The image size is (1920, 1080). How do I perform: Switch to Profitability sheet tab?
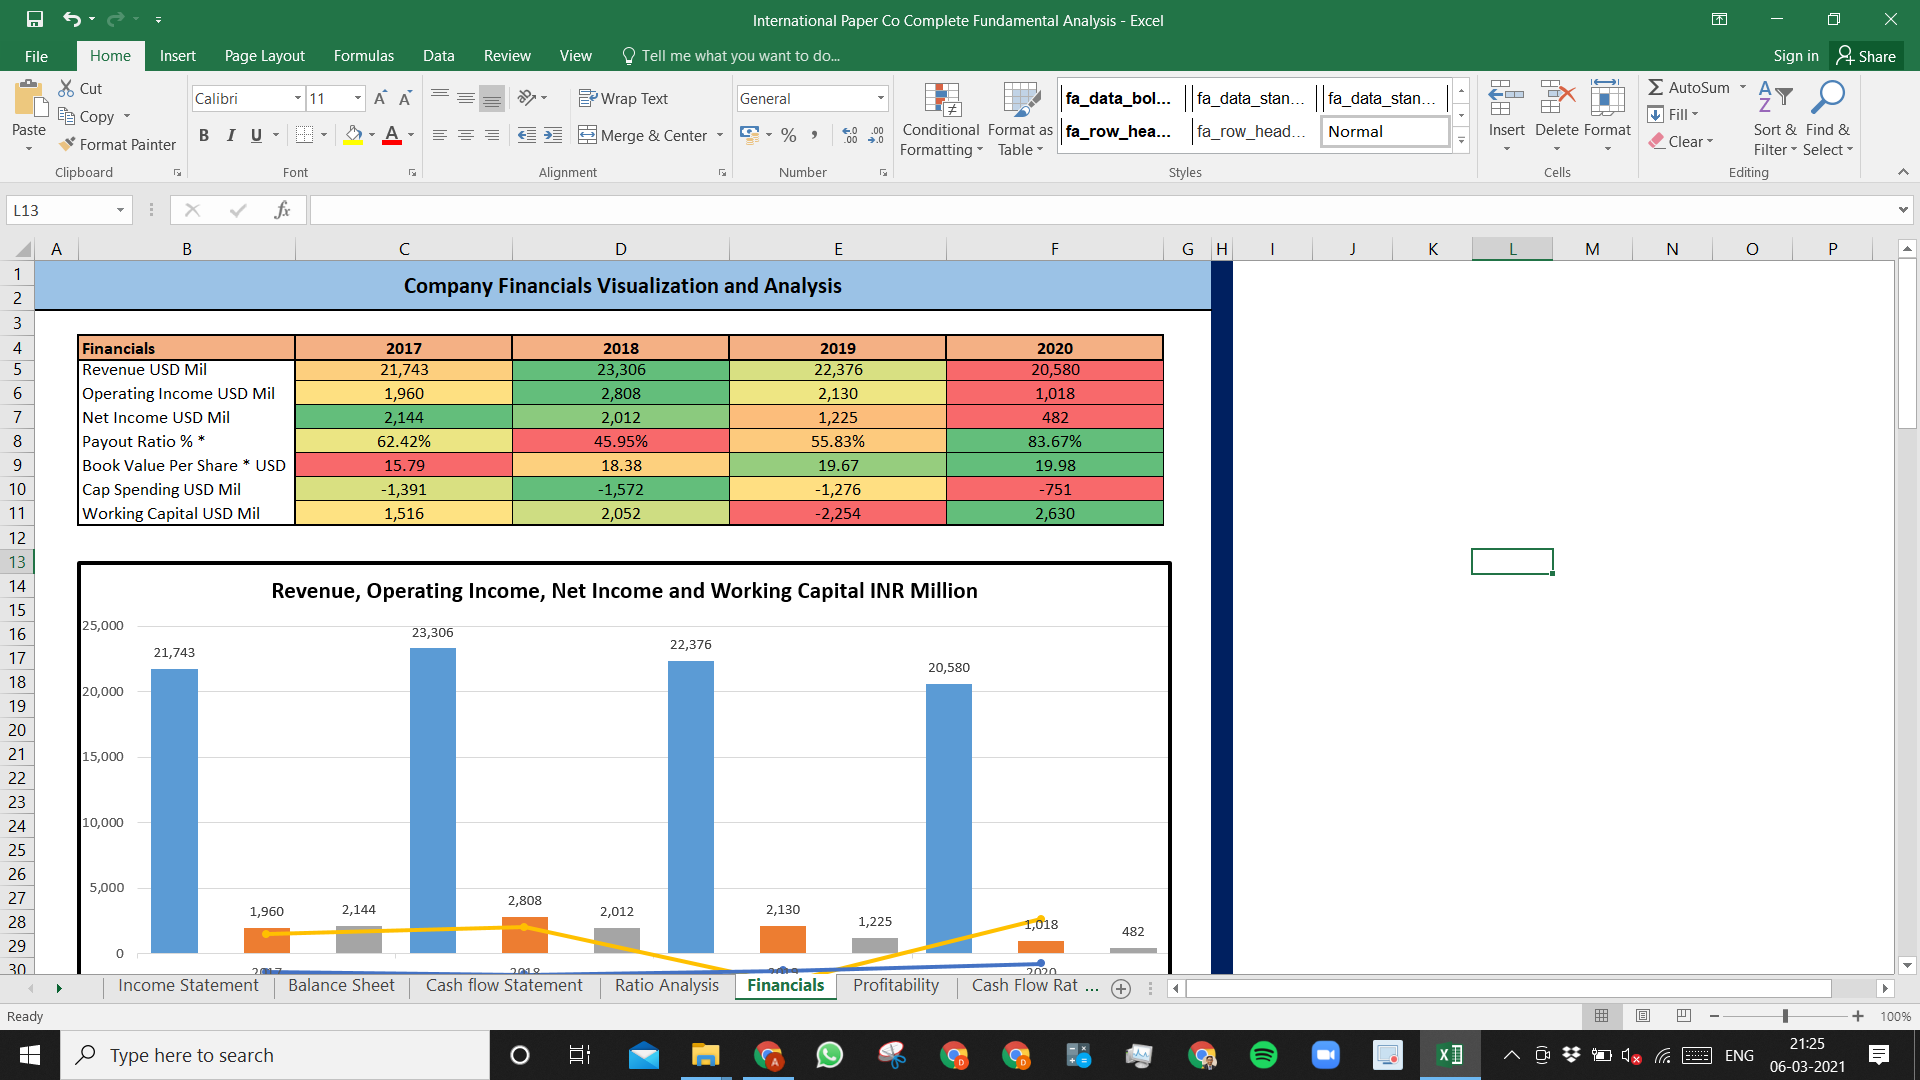896,986
